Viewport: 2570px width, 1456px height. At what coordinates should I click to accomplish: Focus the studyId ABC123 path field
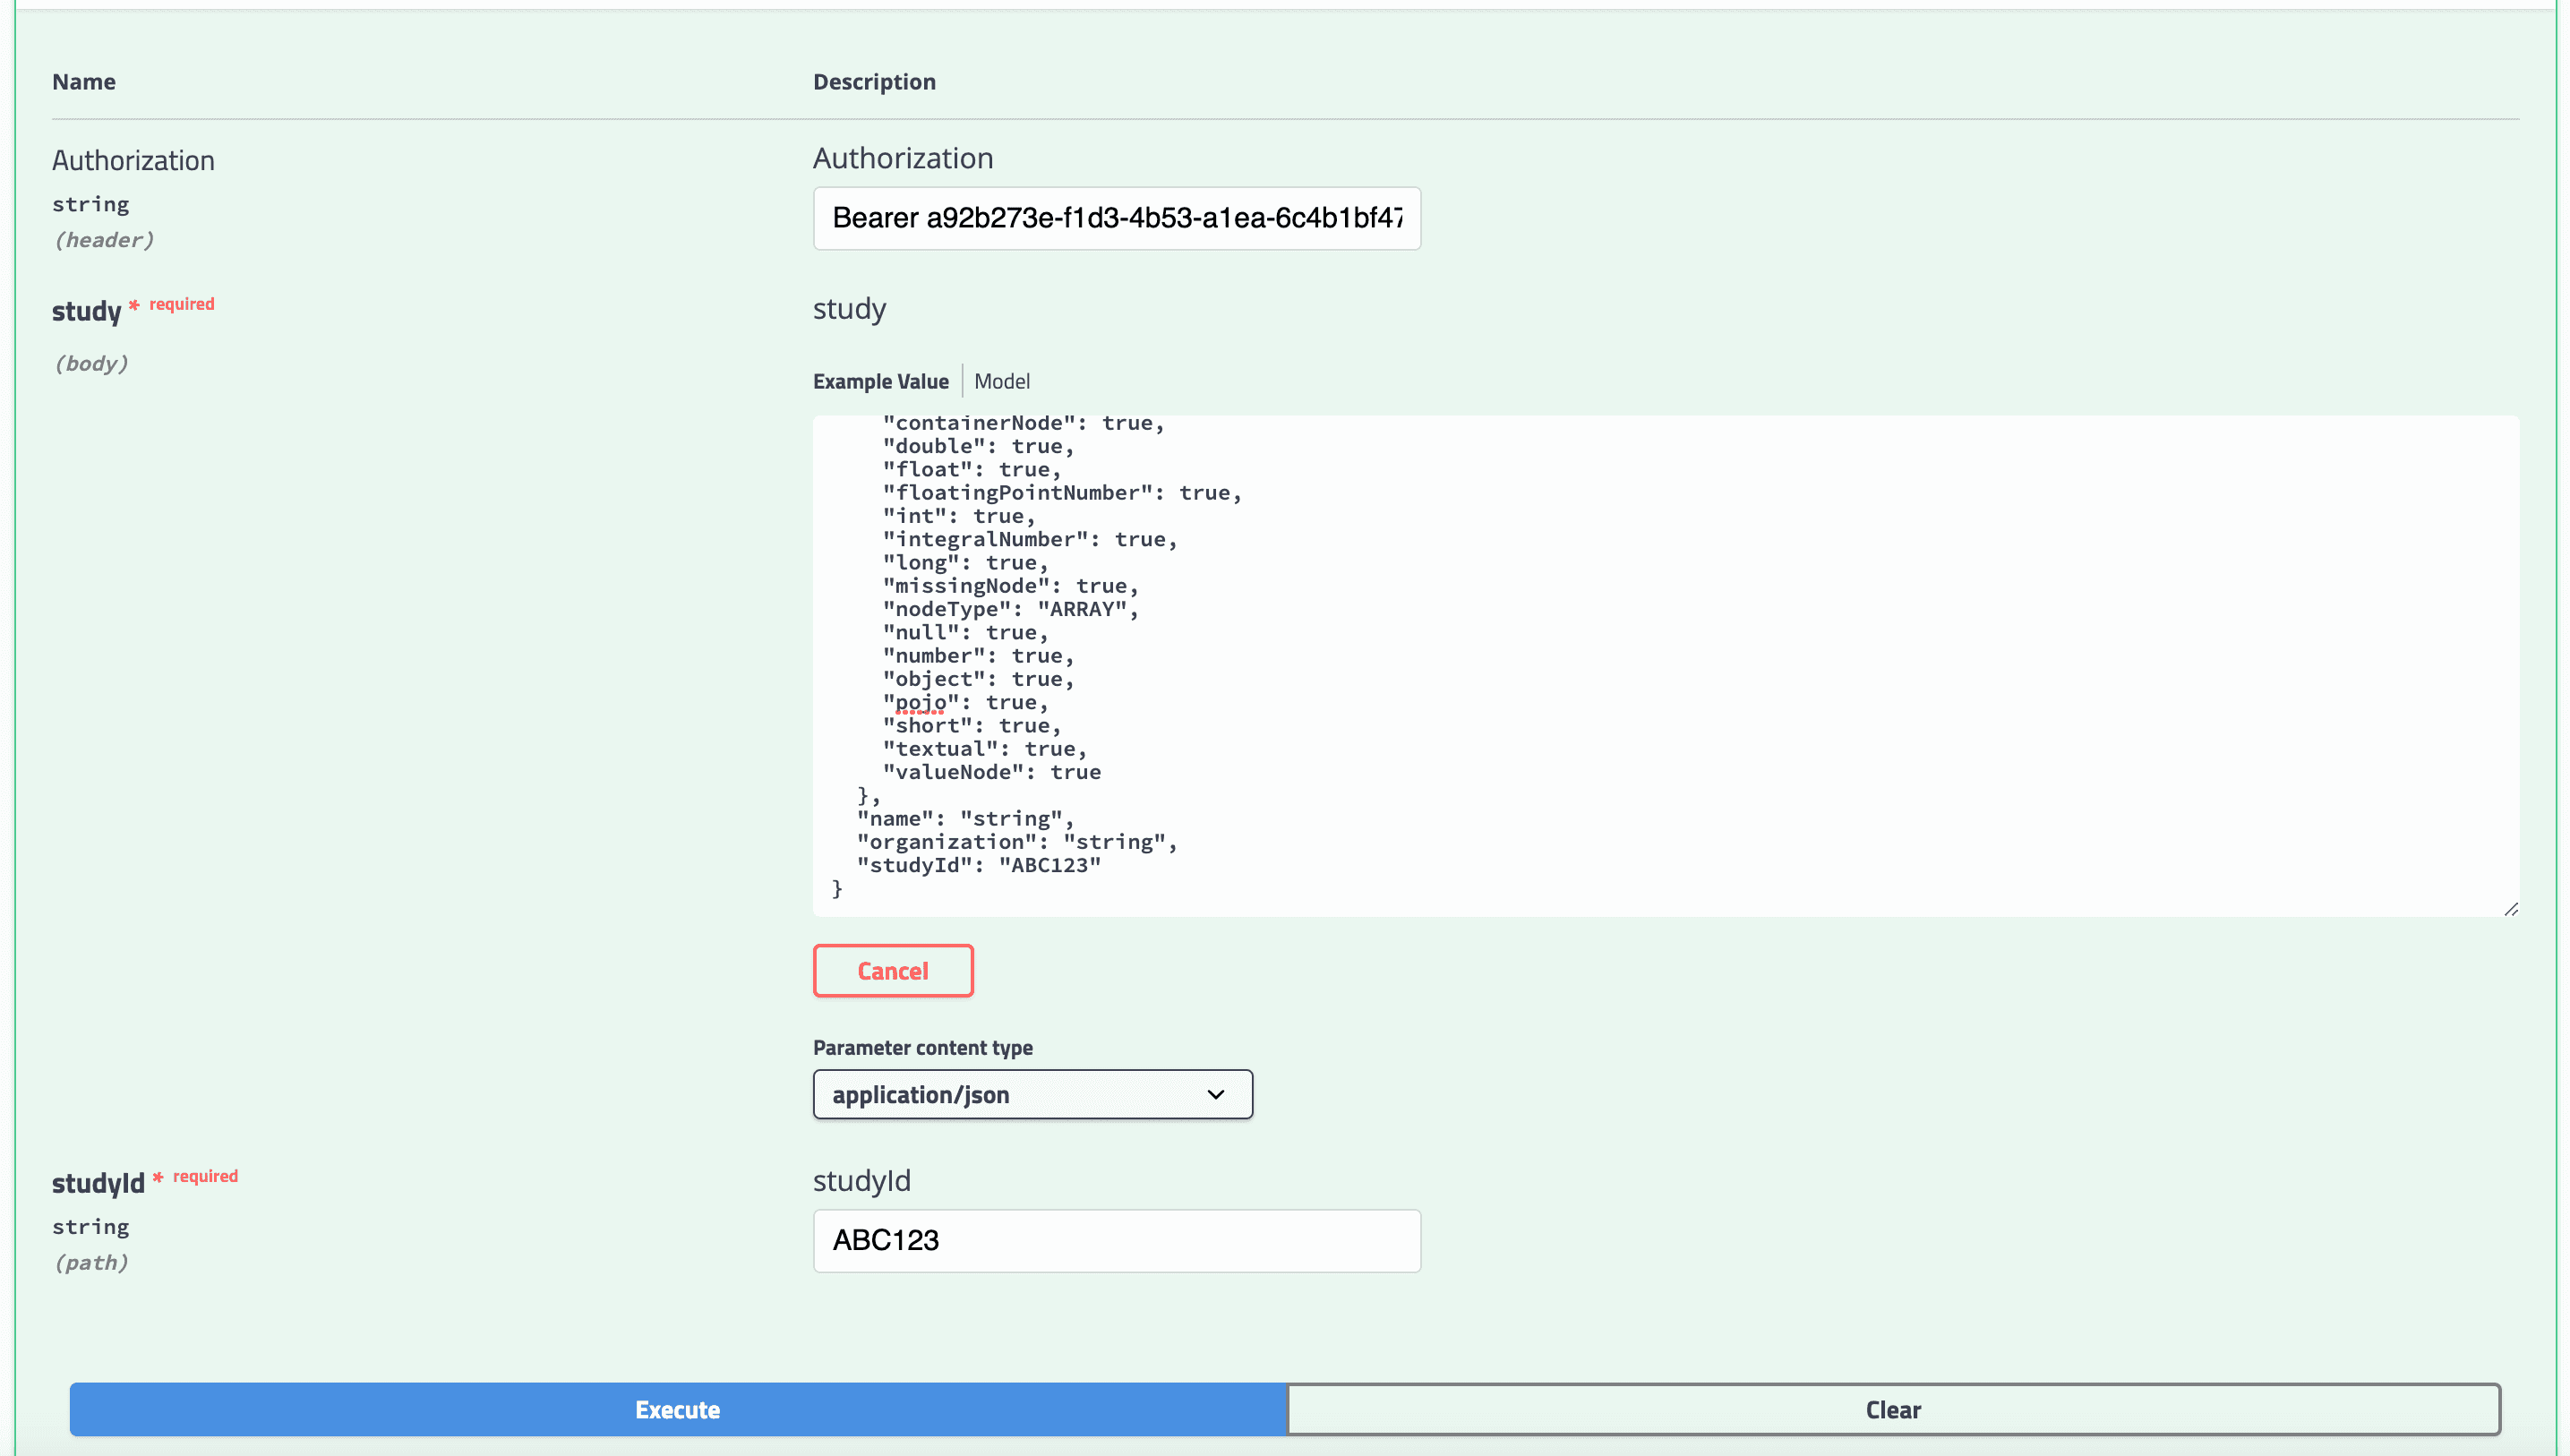[x=1116, y=1240]
